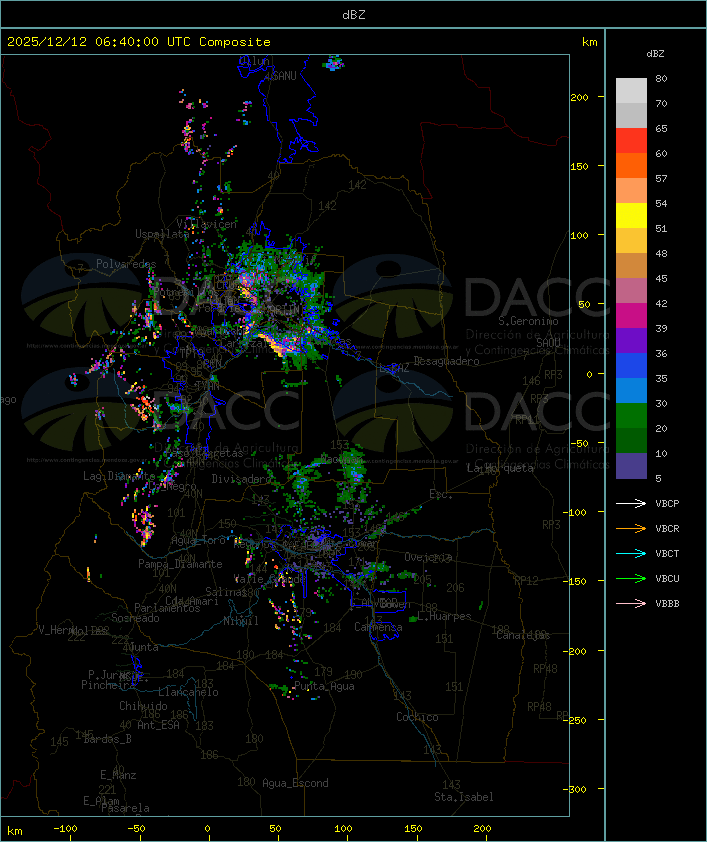The height and width of the screenshot is (842, 707).
Task: Click the Desaguadero map label
Action: tap(446, 361)
